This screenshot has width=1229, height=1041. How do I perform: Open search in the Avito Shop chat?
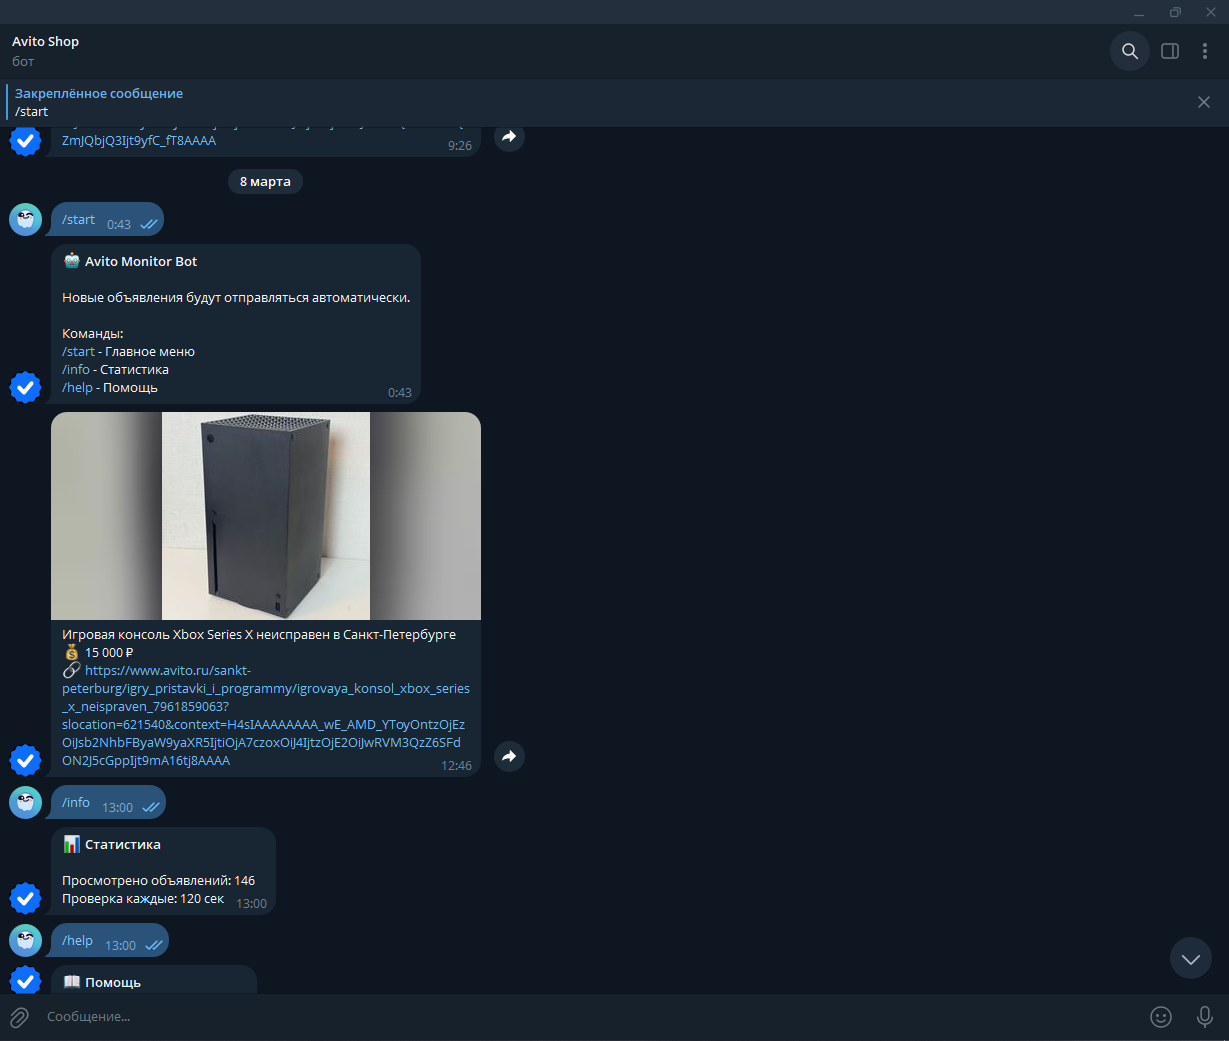[1130, 51]
